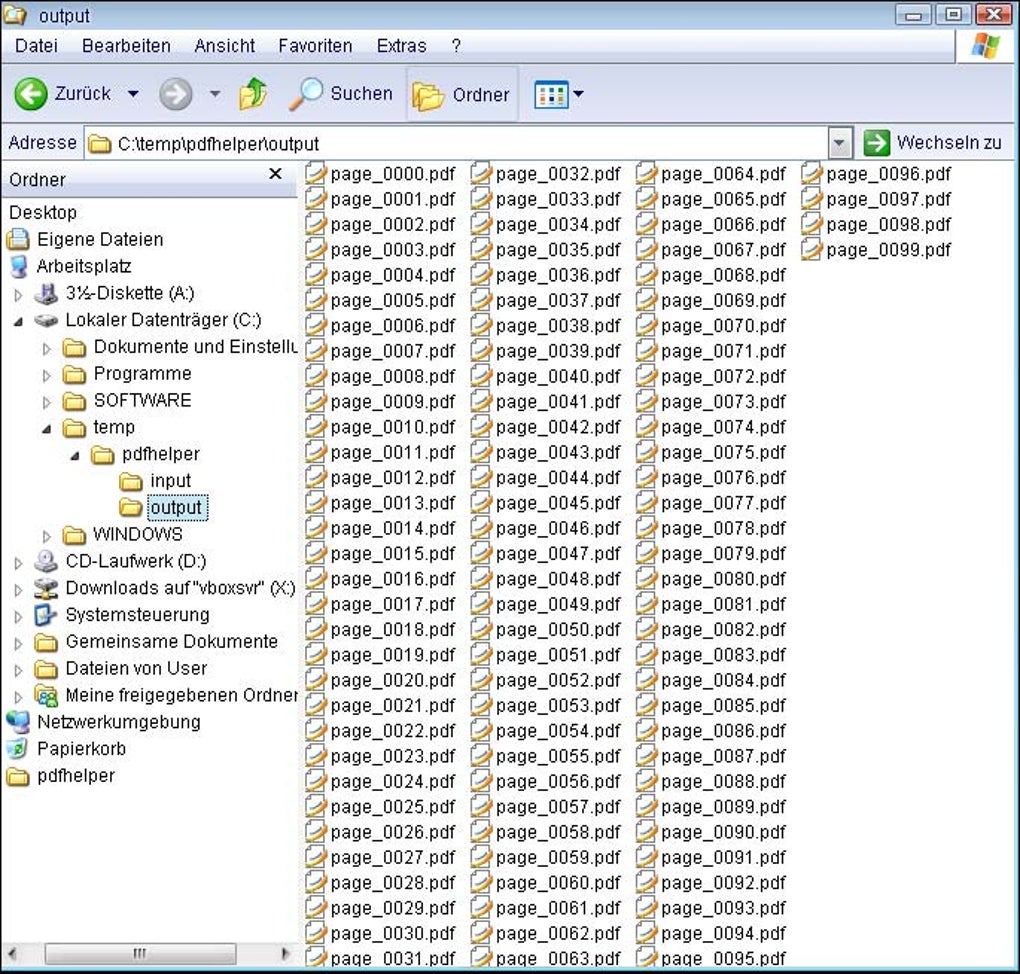The width and height of the screenshot is (1020, 974).
Task: Open the Extras menu
Action: coord(401,45)
